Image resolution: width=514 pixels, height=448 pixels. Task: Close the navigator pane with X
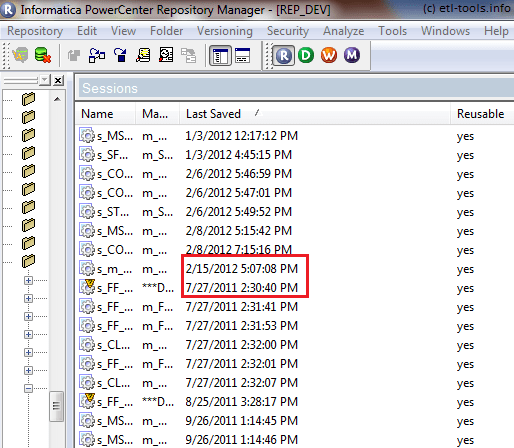coord(58,80)
